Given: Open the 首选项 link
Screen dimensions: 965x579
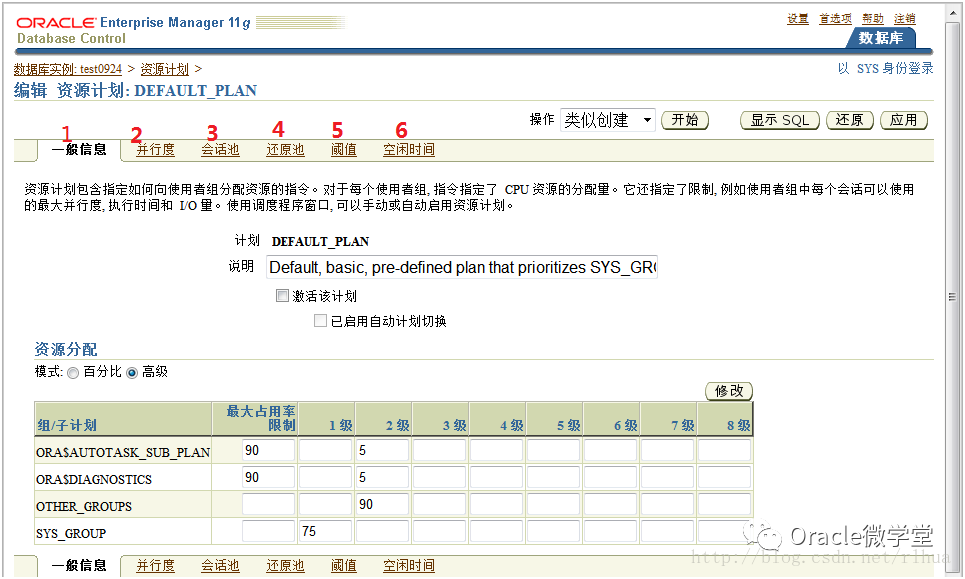Looking at the screenshot, I should tap(835, 17).
